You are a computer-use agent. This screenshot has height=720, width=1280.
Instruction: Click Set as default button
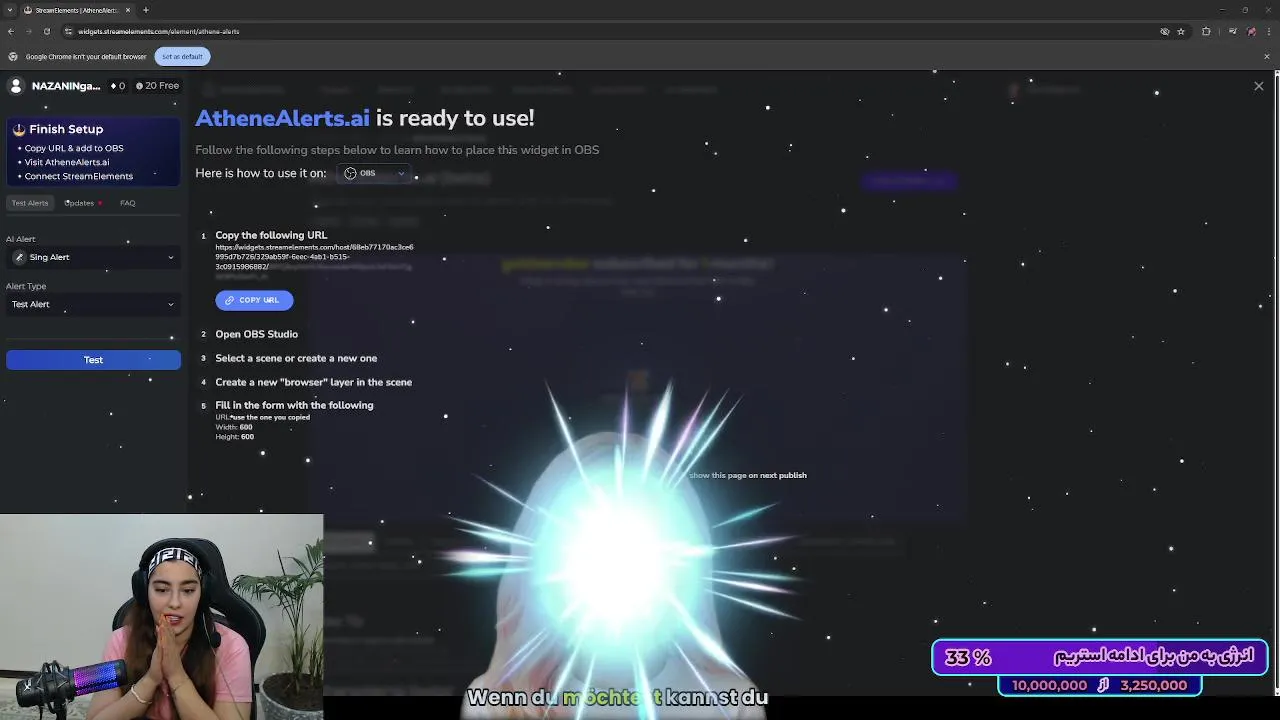[182, 56]
